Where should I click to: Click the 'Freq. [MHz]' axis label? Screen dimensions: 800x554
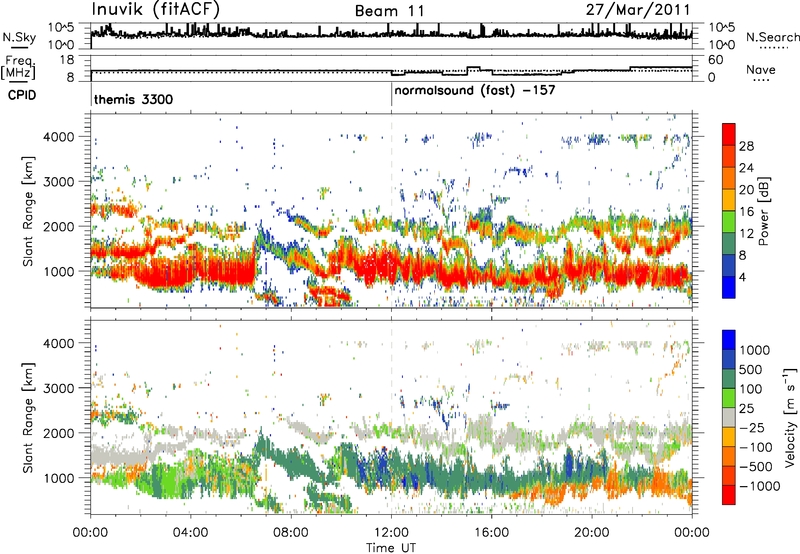[x=19, y=68]
